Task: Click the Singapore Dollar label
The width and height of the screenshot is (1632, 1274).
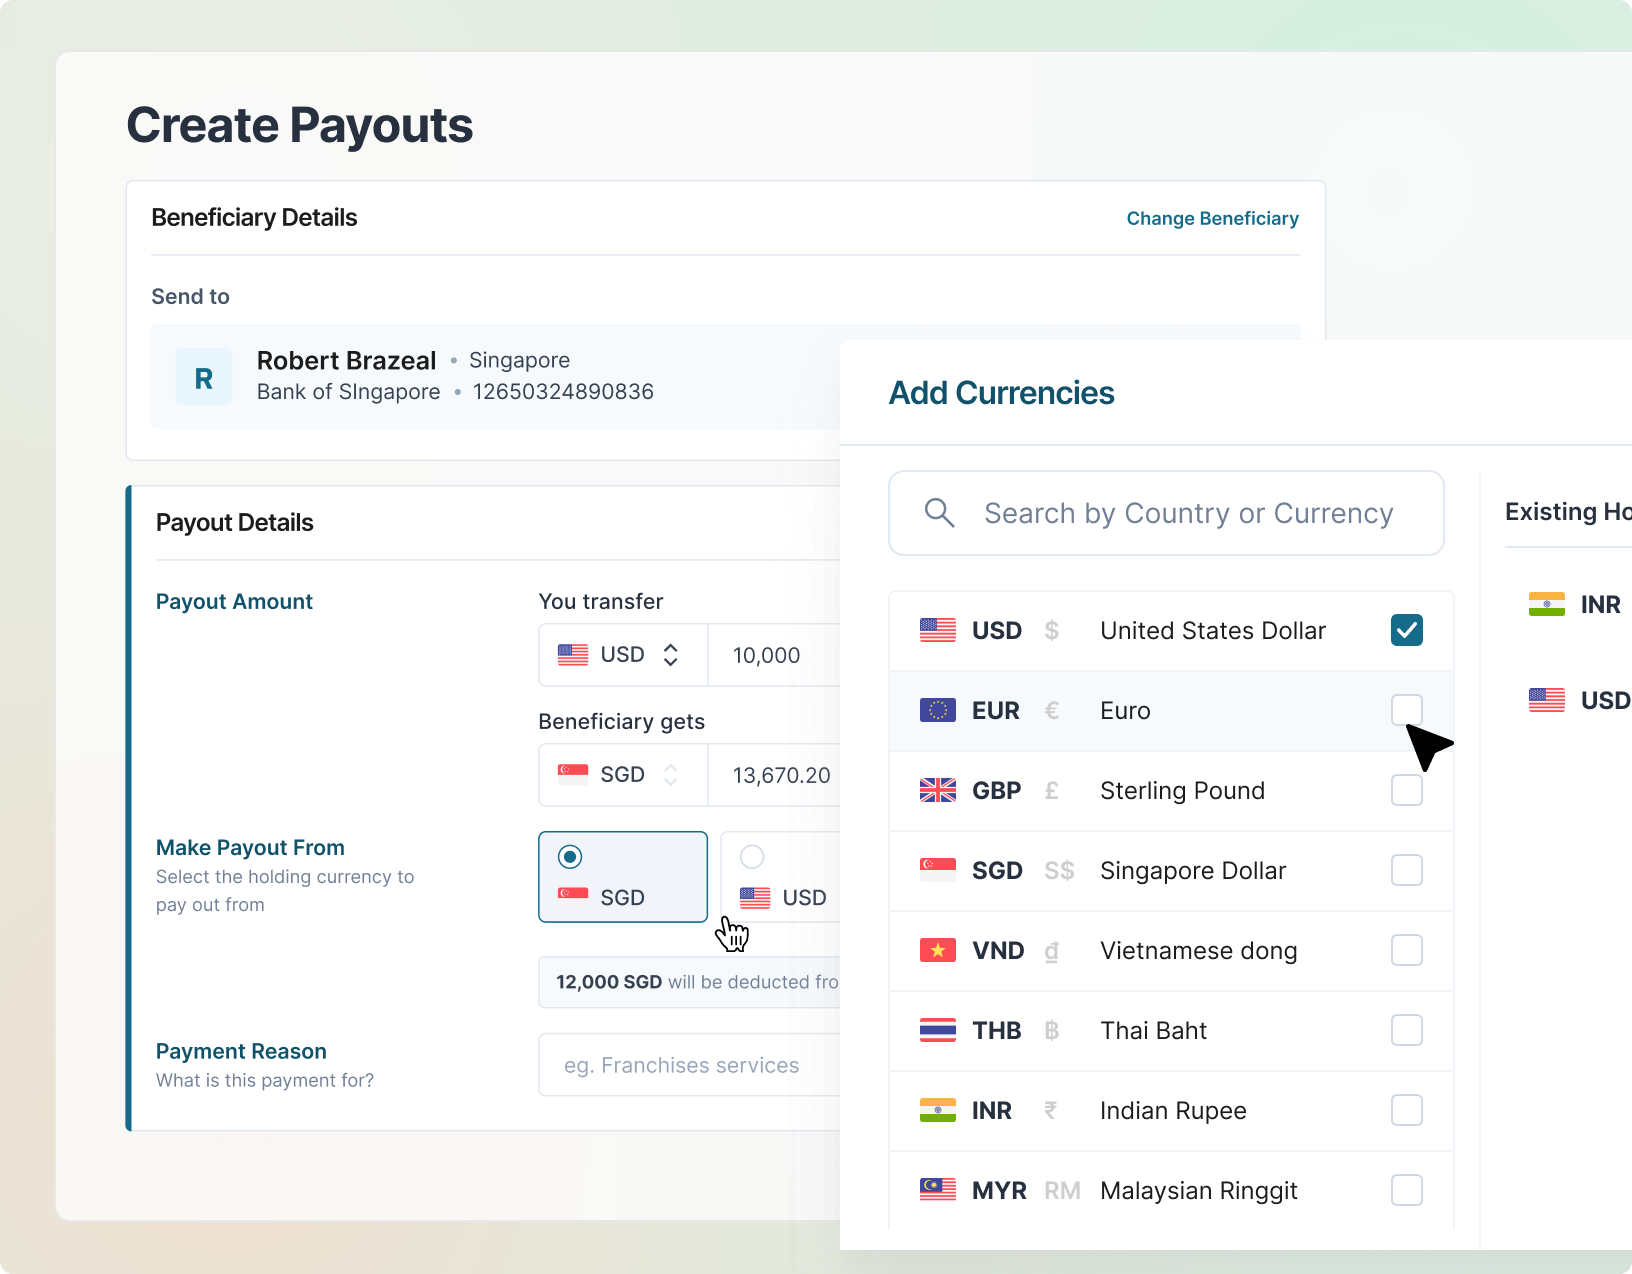Action: (1193, 870)
